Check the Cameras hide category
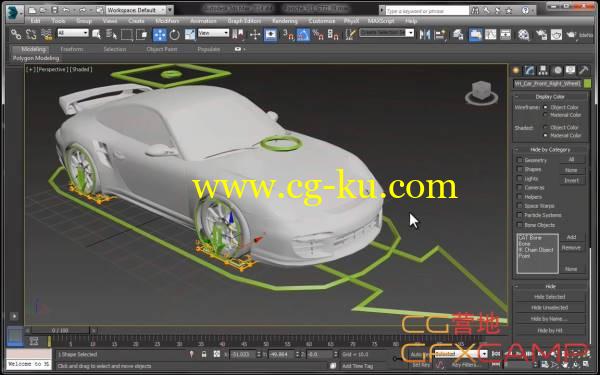The height and width of the screenshot is (375, 600). [x=520, y=188]
